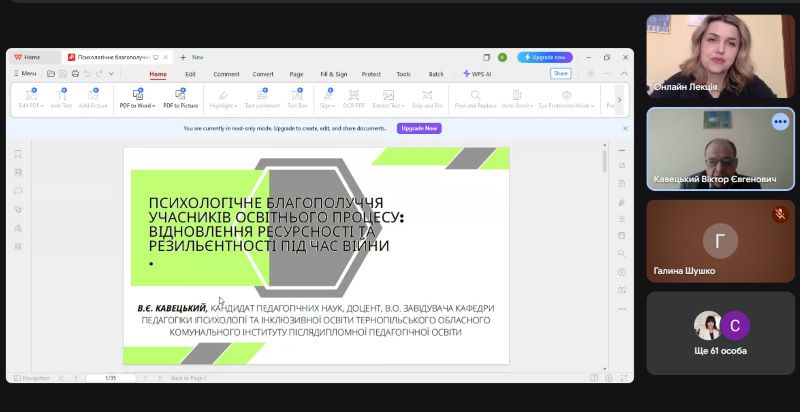Click Back to Page 2 link
Image resolution: width=800 pixels, height=412 pixels.
188,378
